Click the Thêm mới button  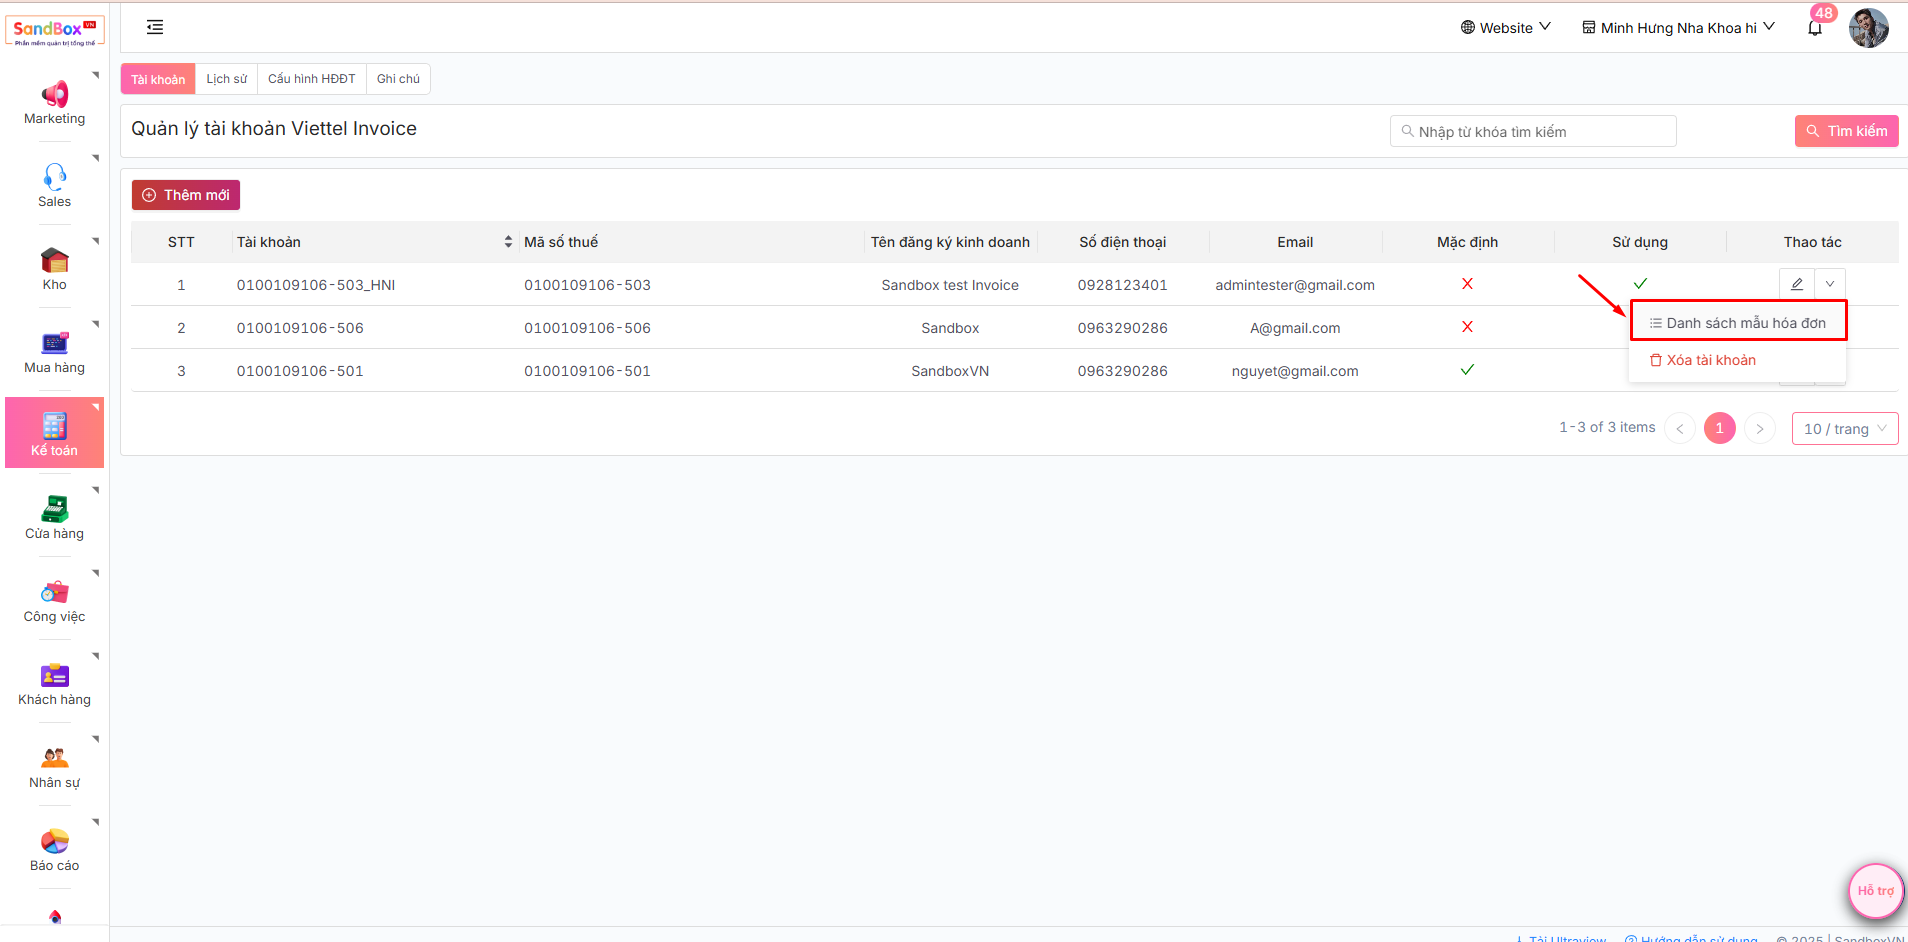pyautogui.click(x=186, y=195)
